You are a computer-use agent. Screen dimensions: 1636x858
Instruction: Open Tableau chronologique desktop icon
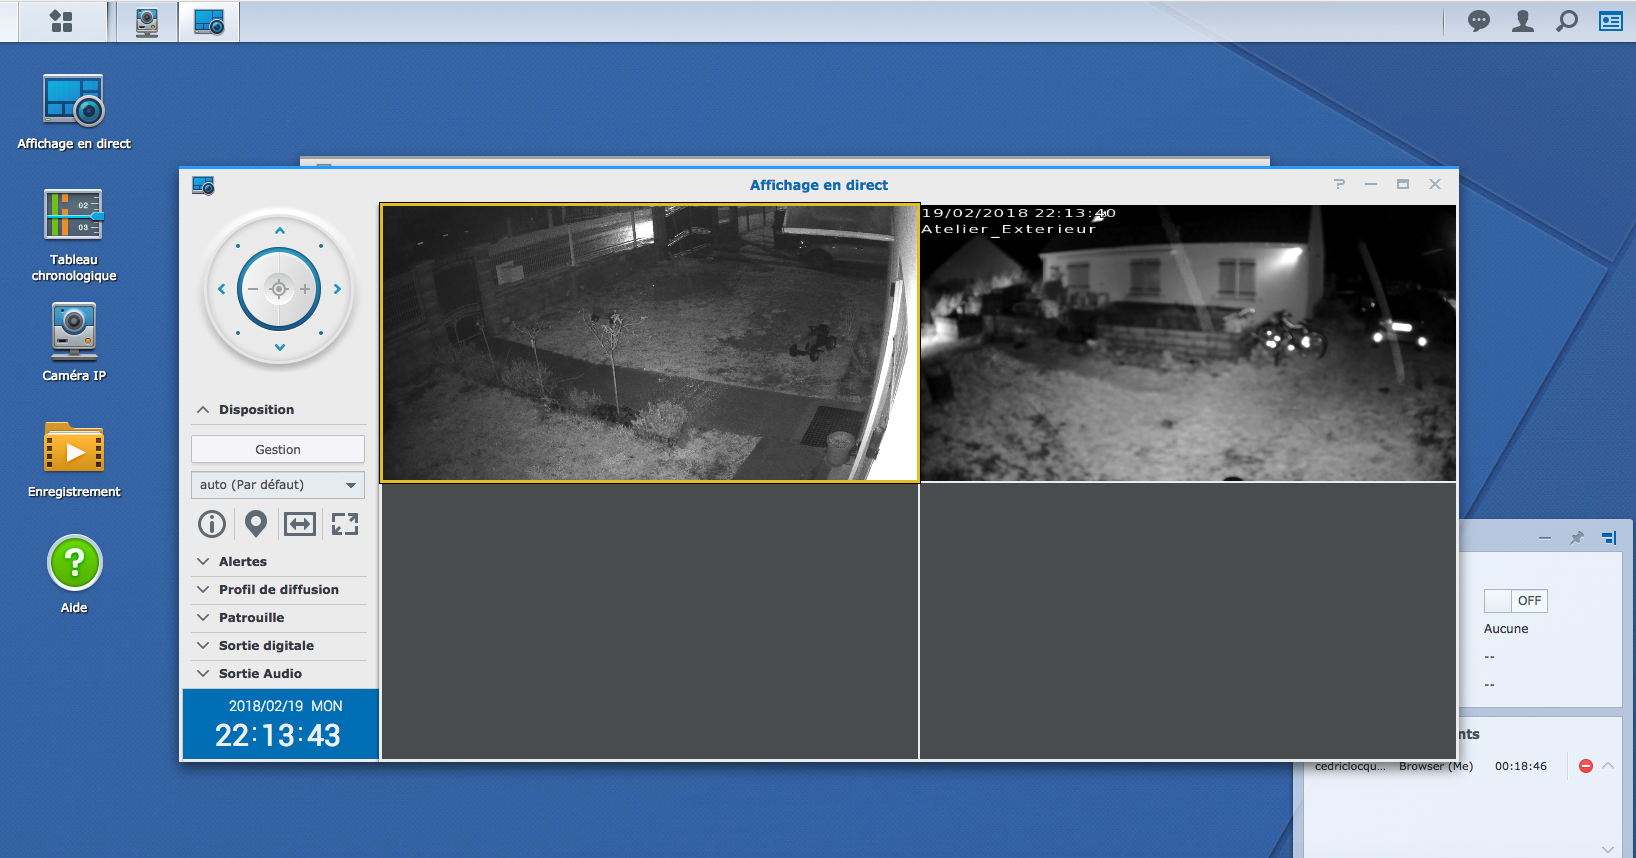point(74,236)
